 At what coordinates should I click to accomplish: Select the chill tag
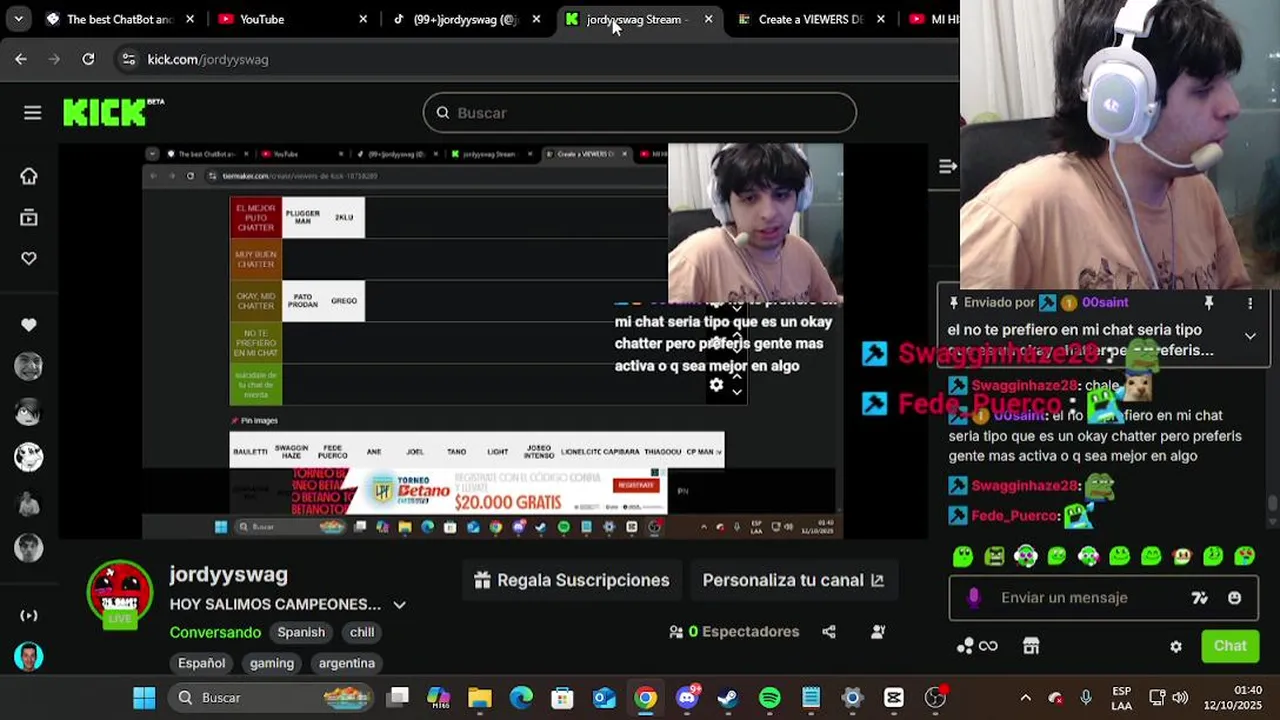[x=362, y=632]
